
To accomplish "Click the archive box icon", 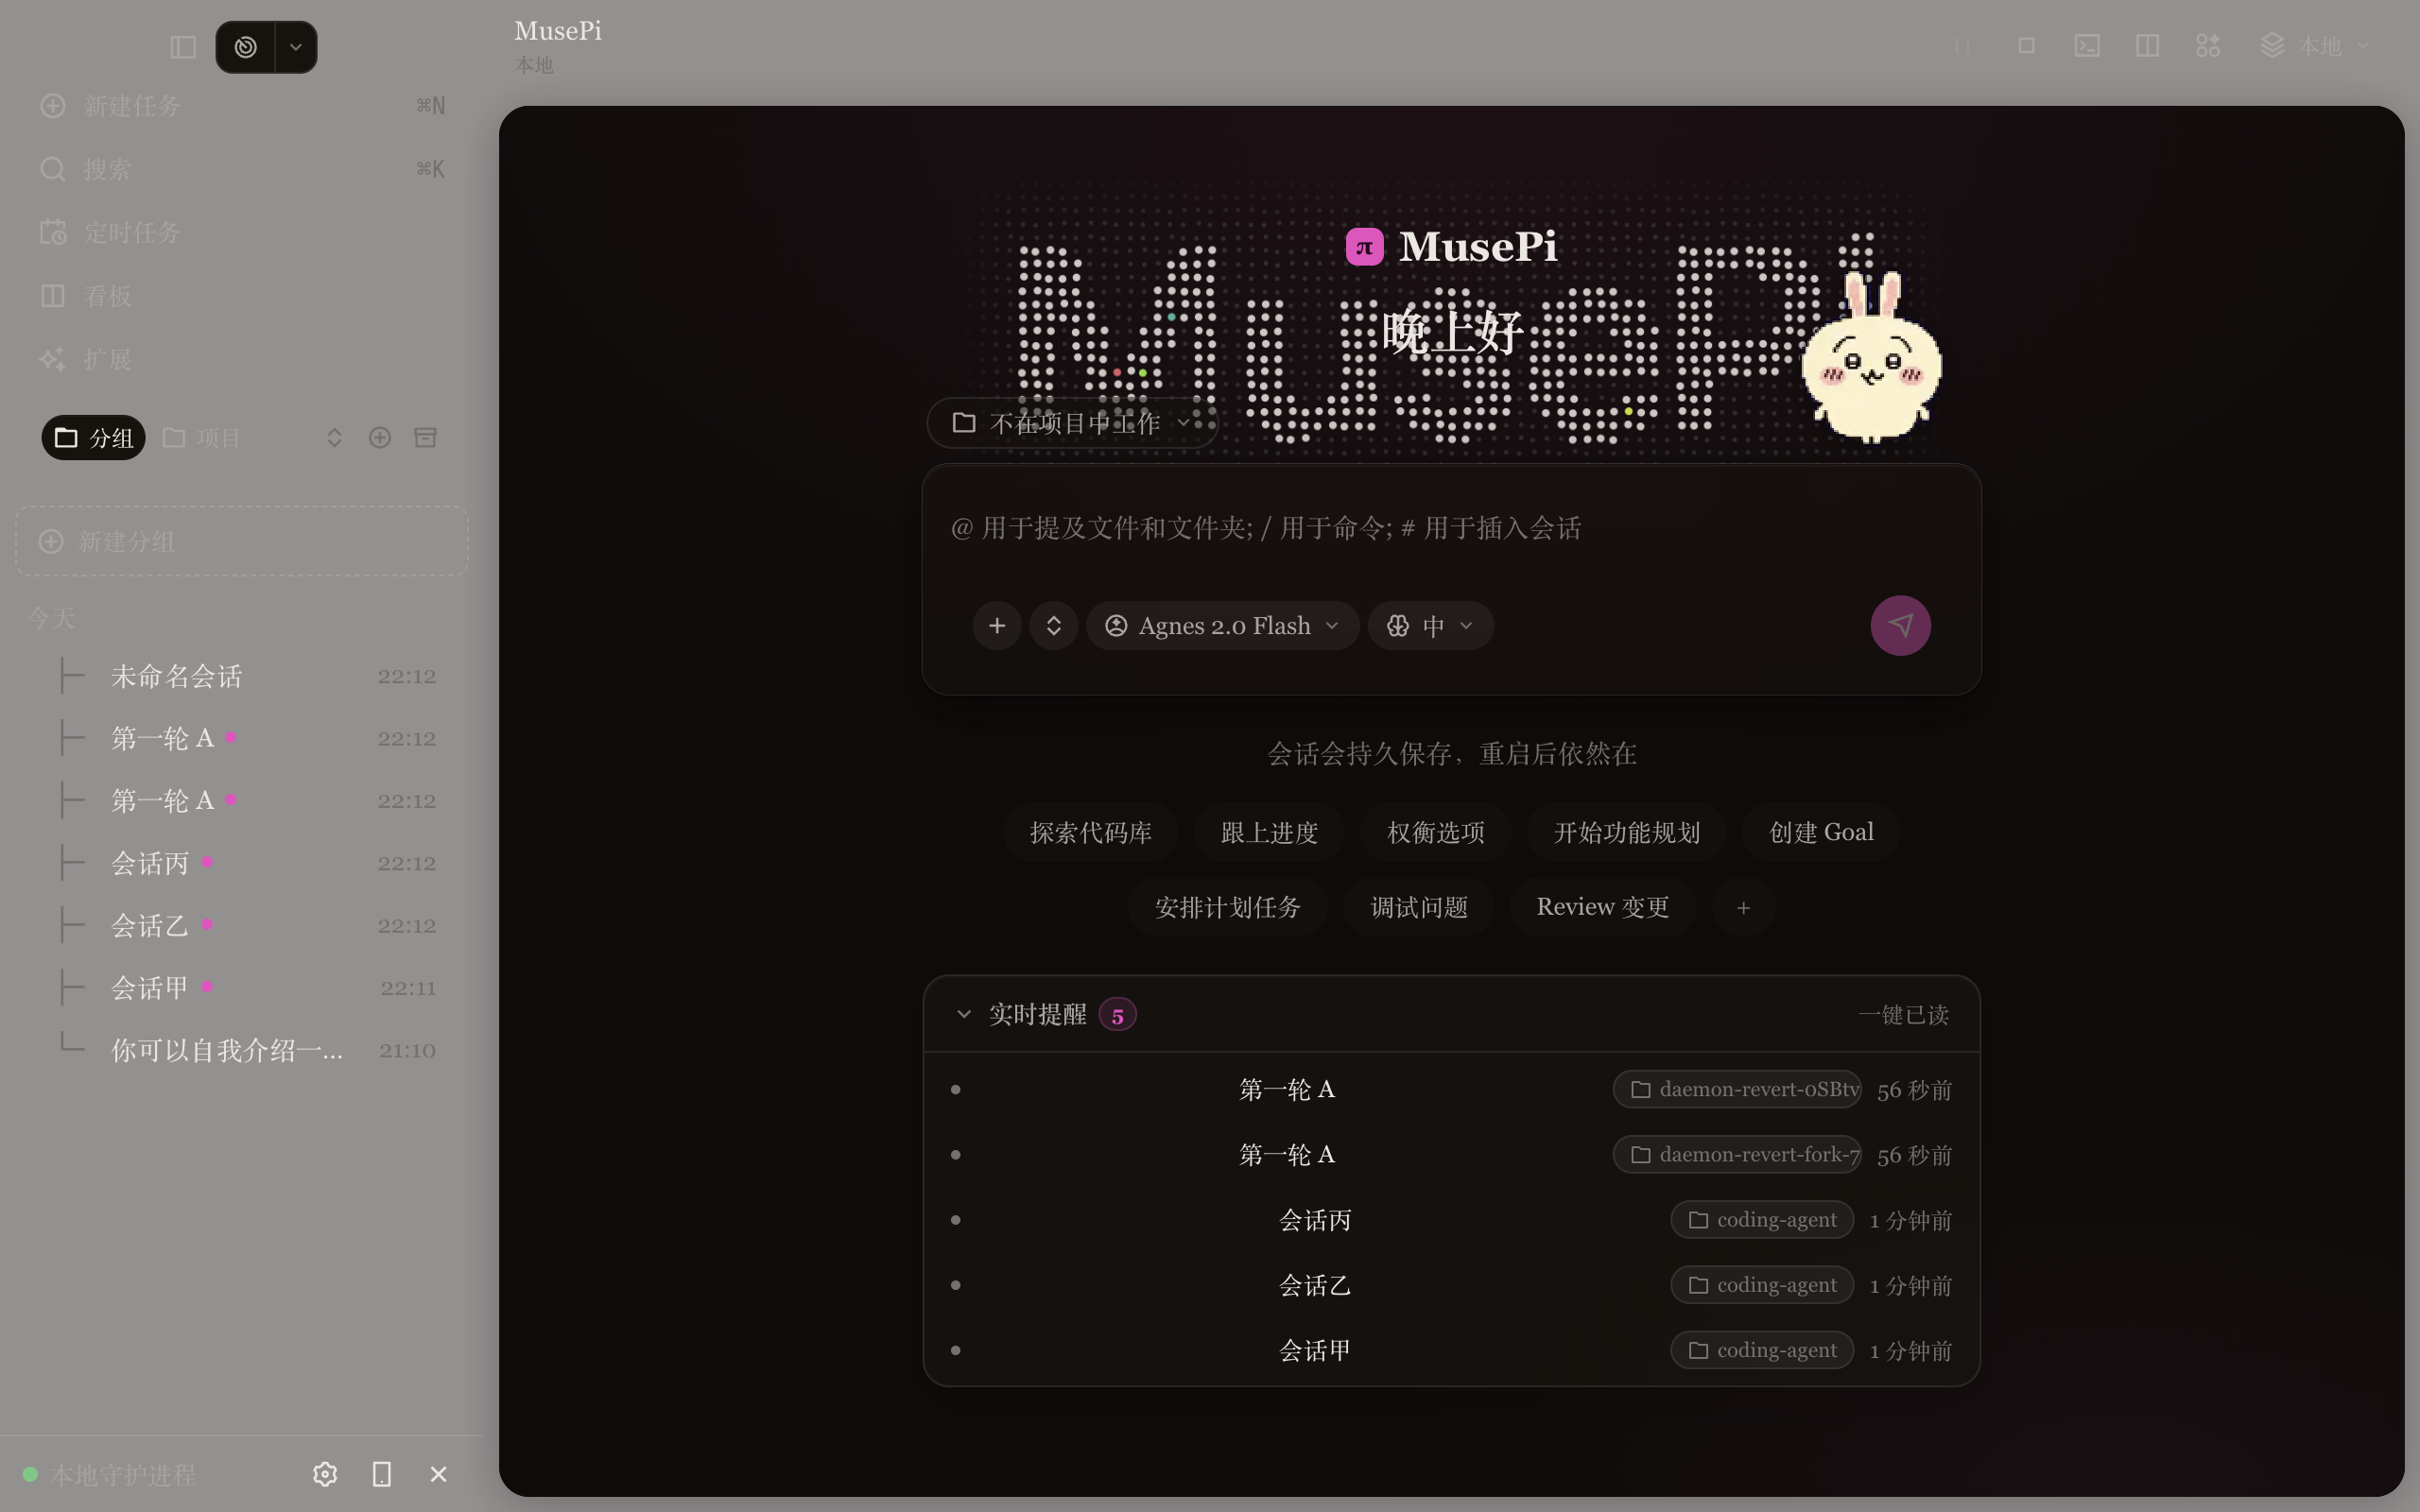I will click(425, 438).
